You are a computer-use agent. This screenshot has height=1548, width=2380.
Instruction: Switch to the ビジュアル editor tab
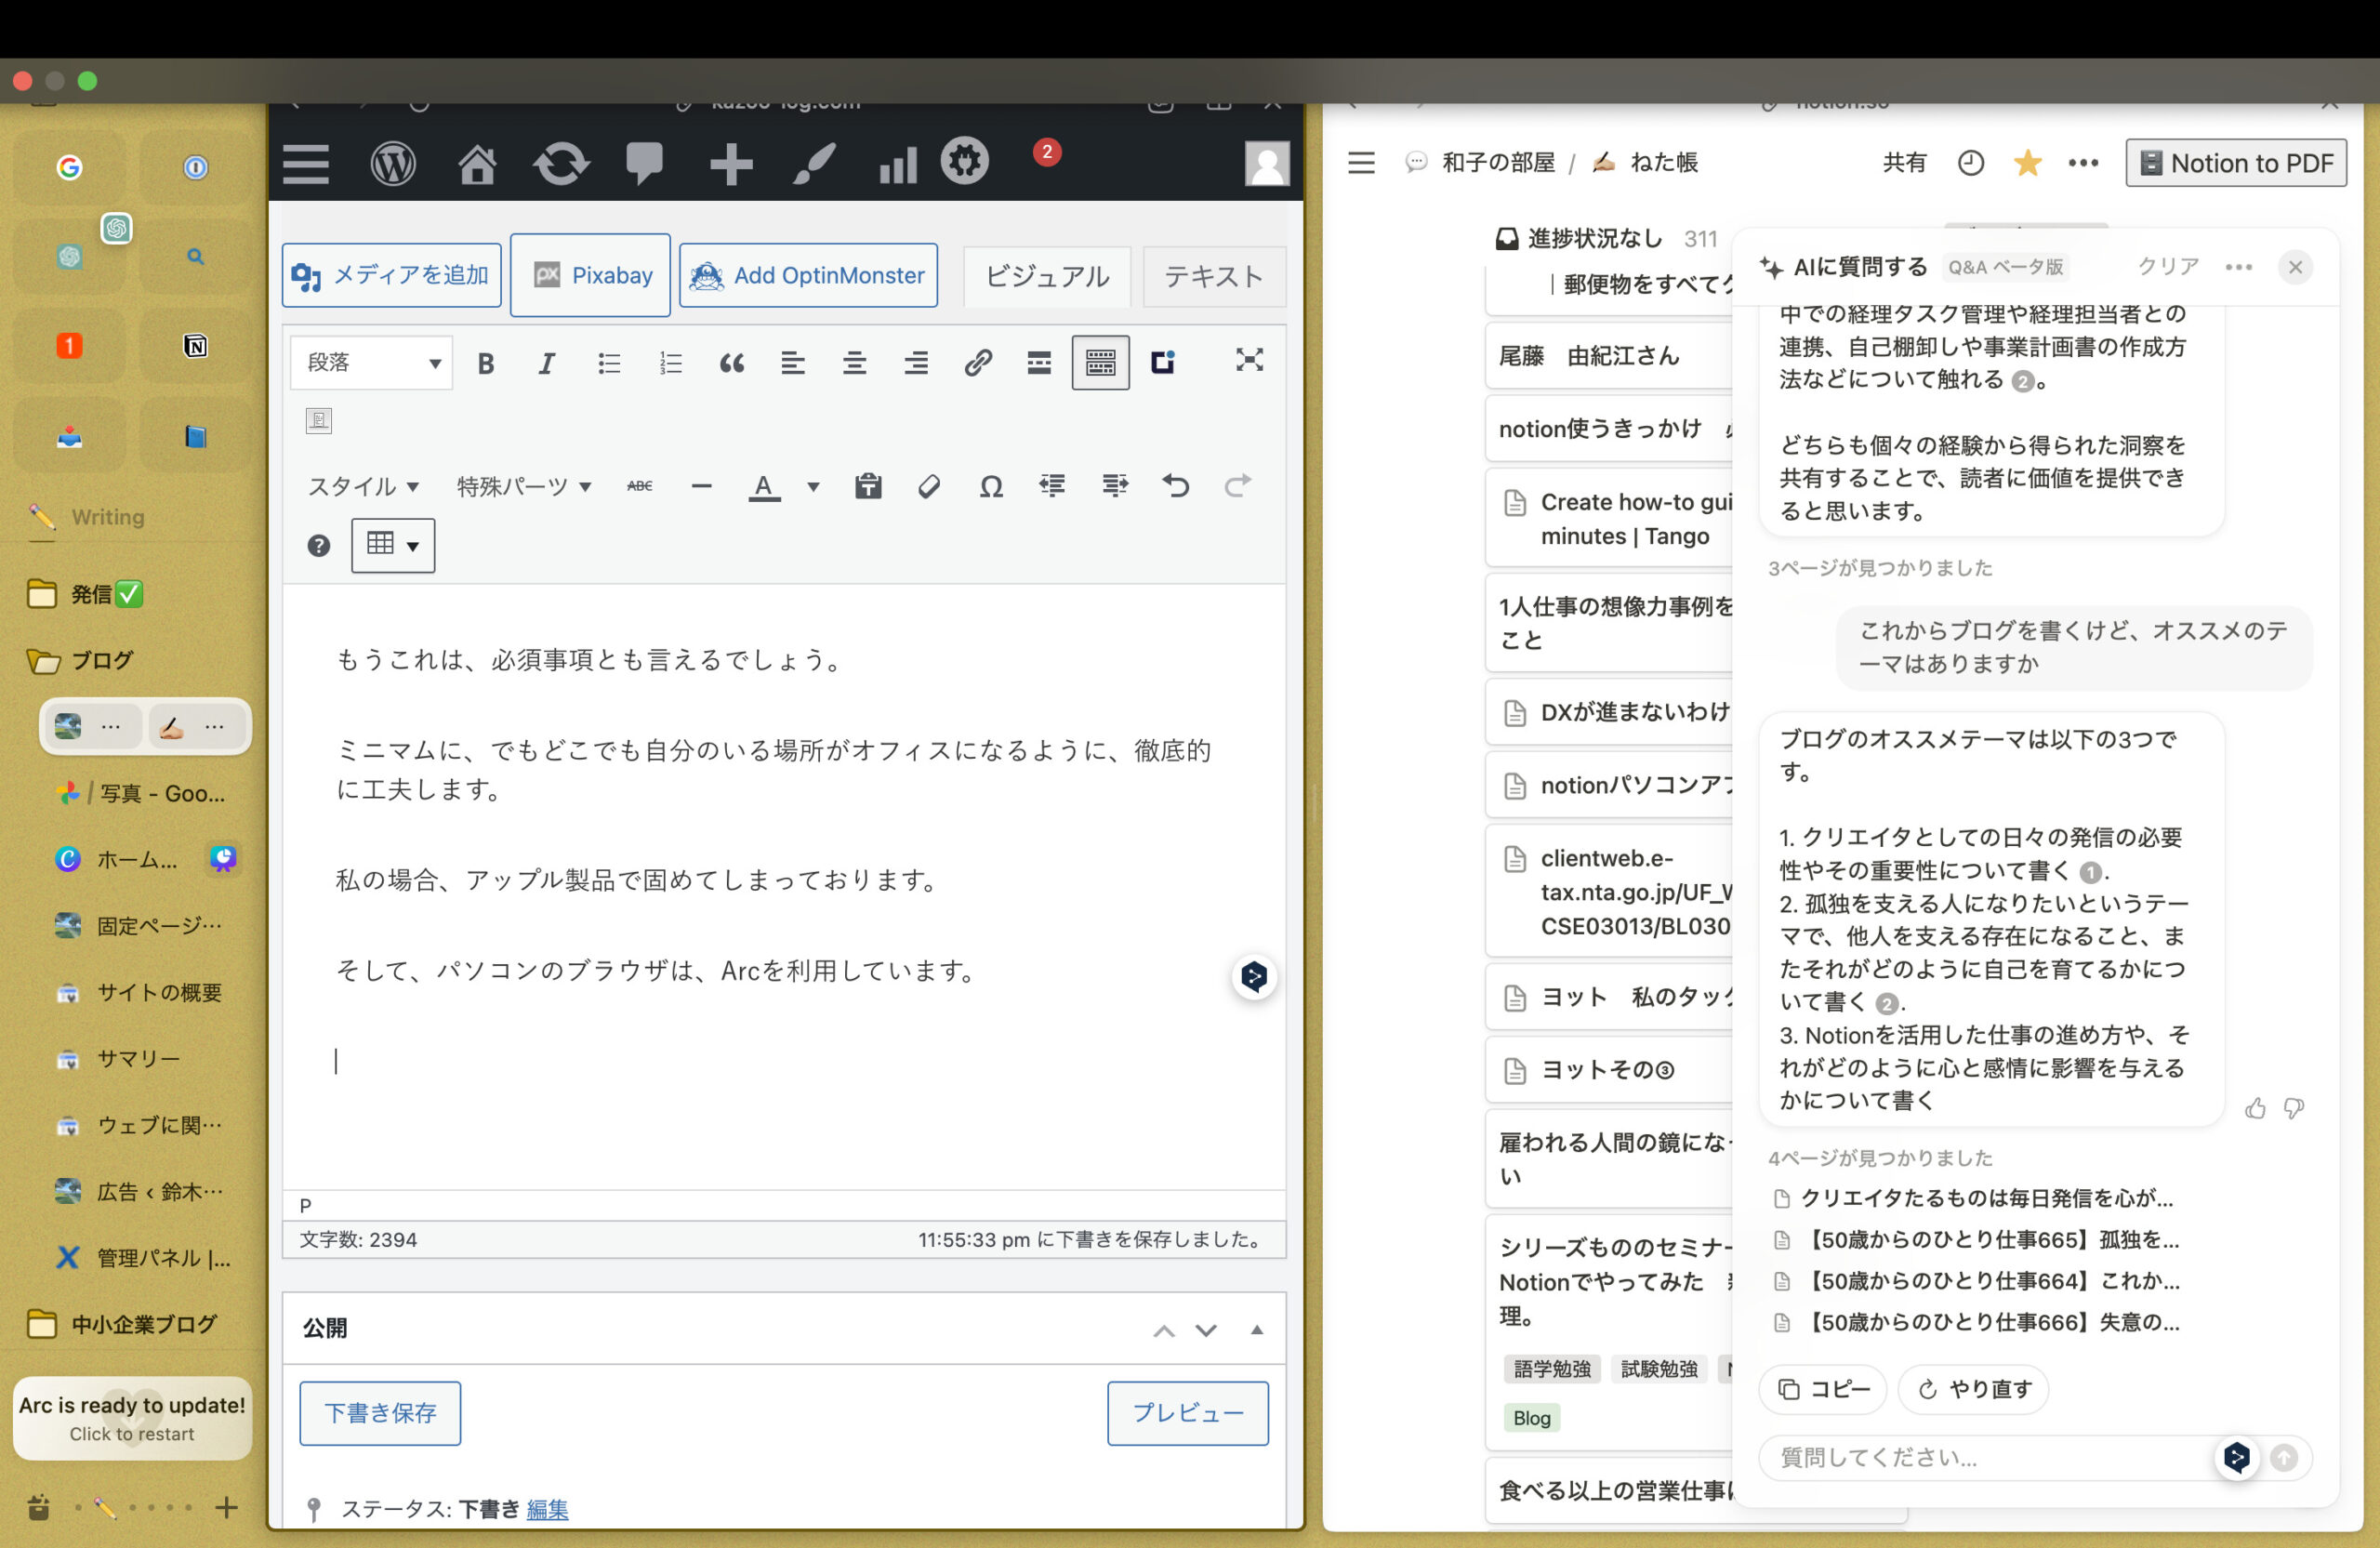tap(1046, 276)
